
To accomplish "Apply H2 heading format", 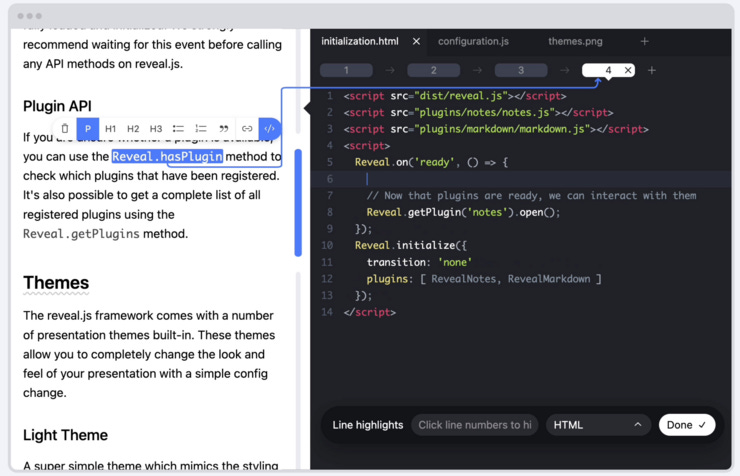I will [133, 129].
